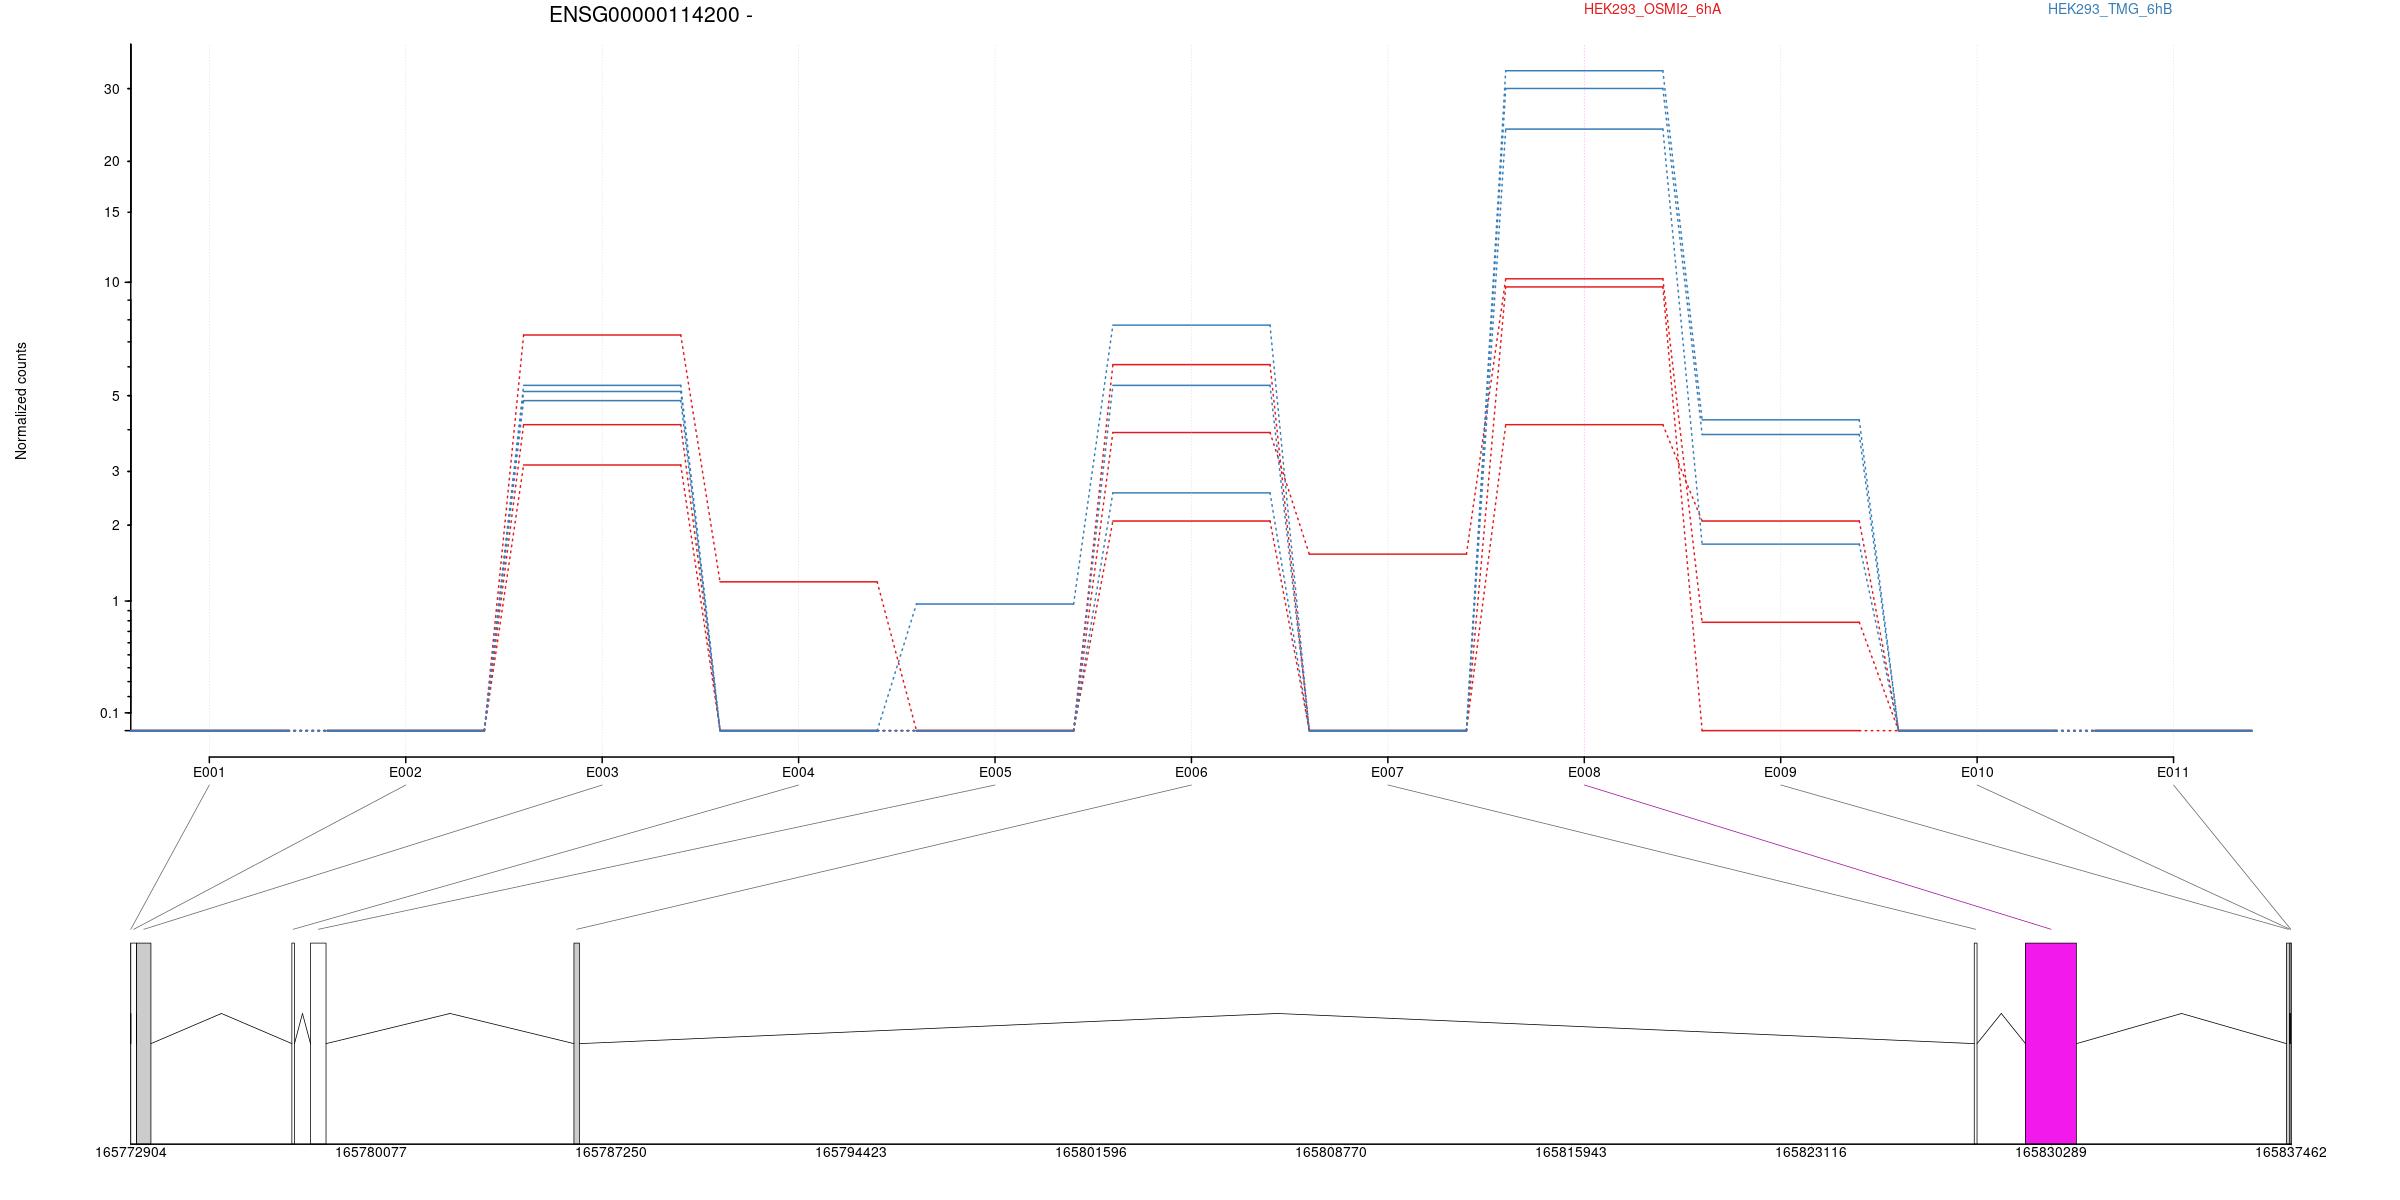Click y-axis tick label 20
This screenshot has height=1200, width=2400.
click(110, 161)
